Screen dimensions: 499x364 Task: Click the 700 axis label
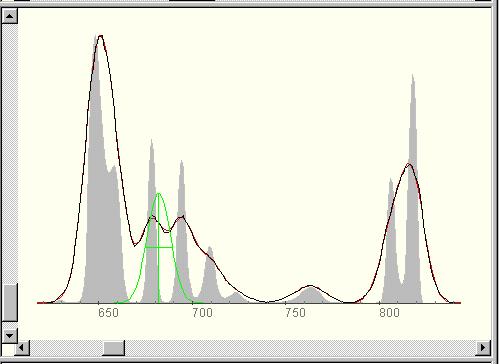pyautogui.click(x=202, y=313)
